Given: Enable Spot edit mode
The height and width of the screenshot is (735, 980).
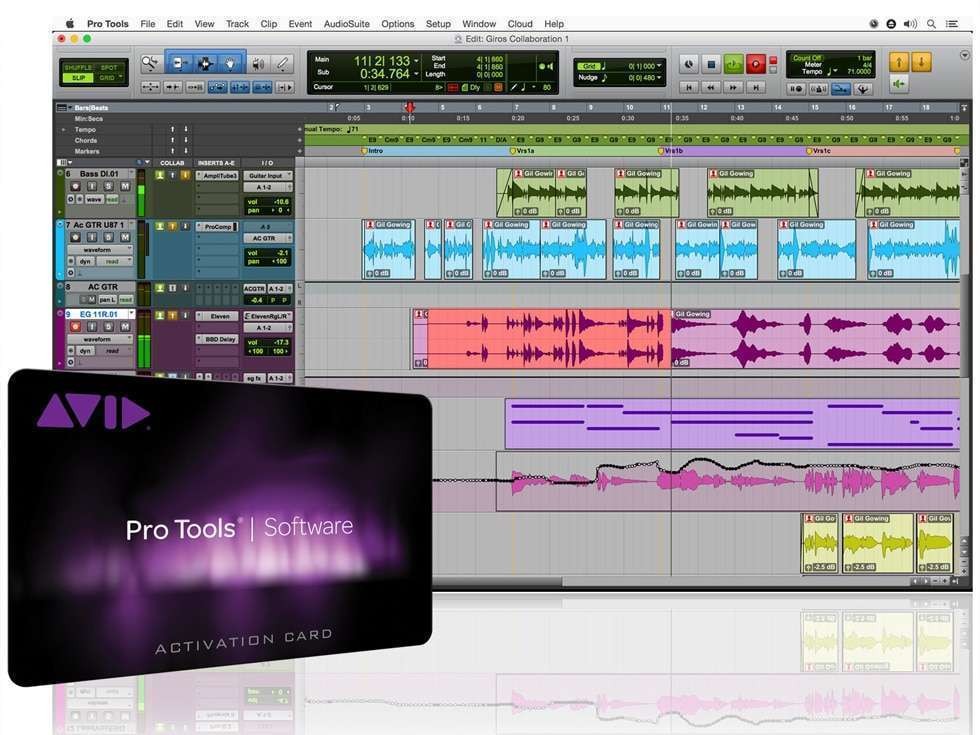Looking at the screenshot, I should point(109,67).
